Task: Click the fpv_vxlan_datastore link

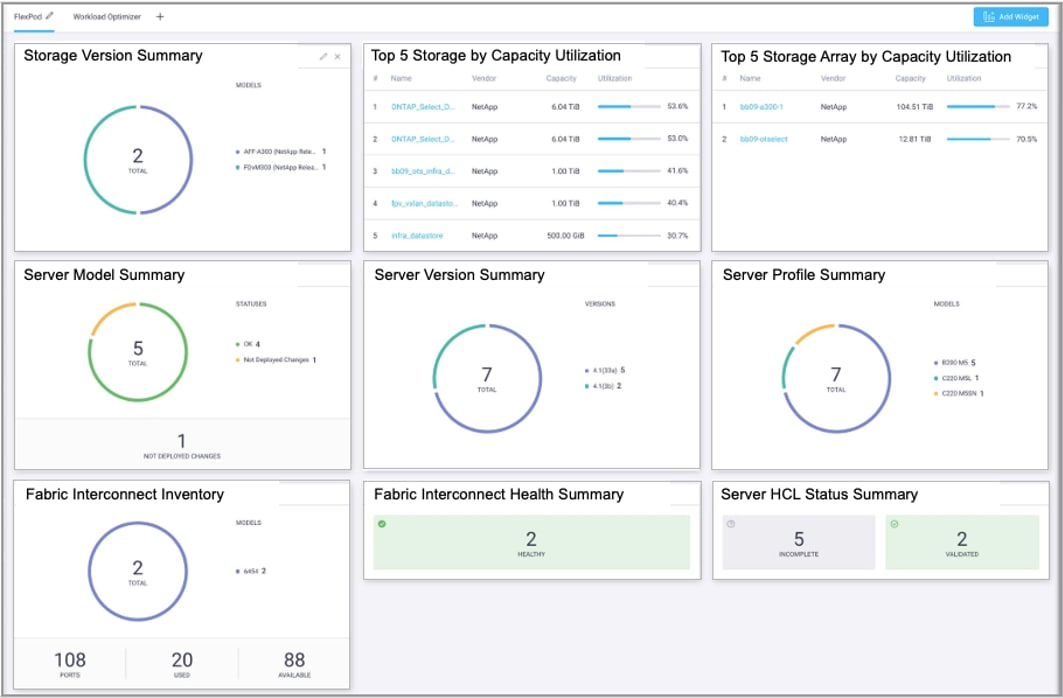Action: pos(425,203)
